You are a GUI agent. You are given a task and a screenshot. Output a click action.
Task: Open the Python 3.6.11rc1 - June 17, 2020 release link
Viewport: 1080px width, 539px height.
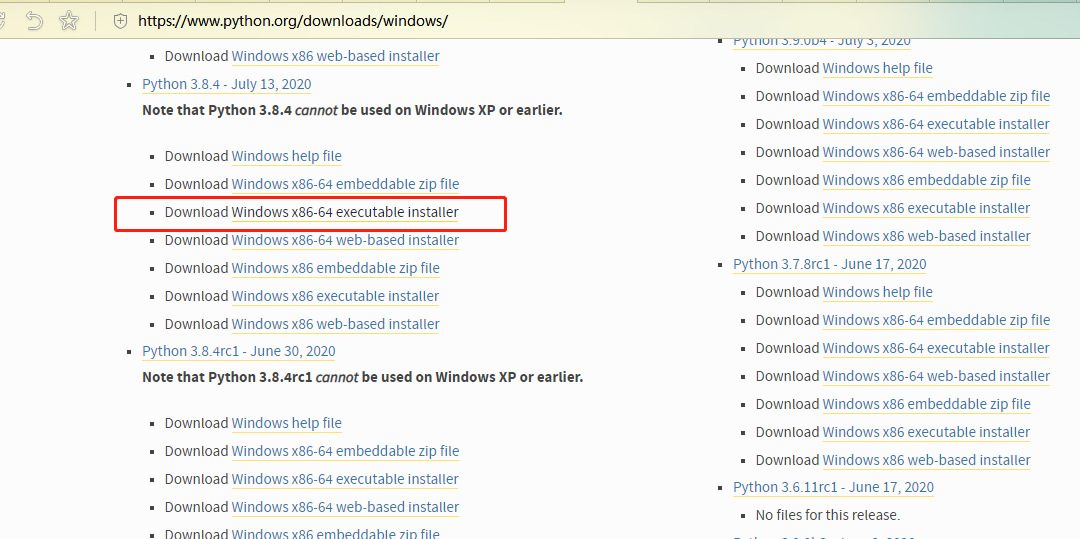(833, 487)
